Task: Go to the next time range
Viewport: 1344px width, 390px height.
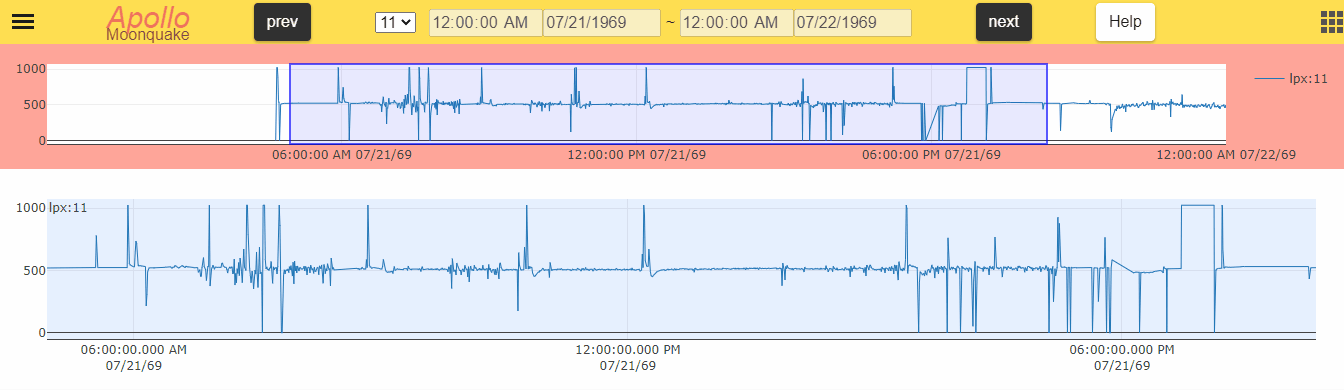Action: [1004, 22]
